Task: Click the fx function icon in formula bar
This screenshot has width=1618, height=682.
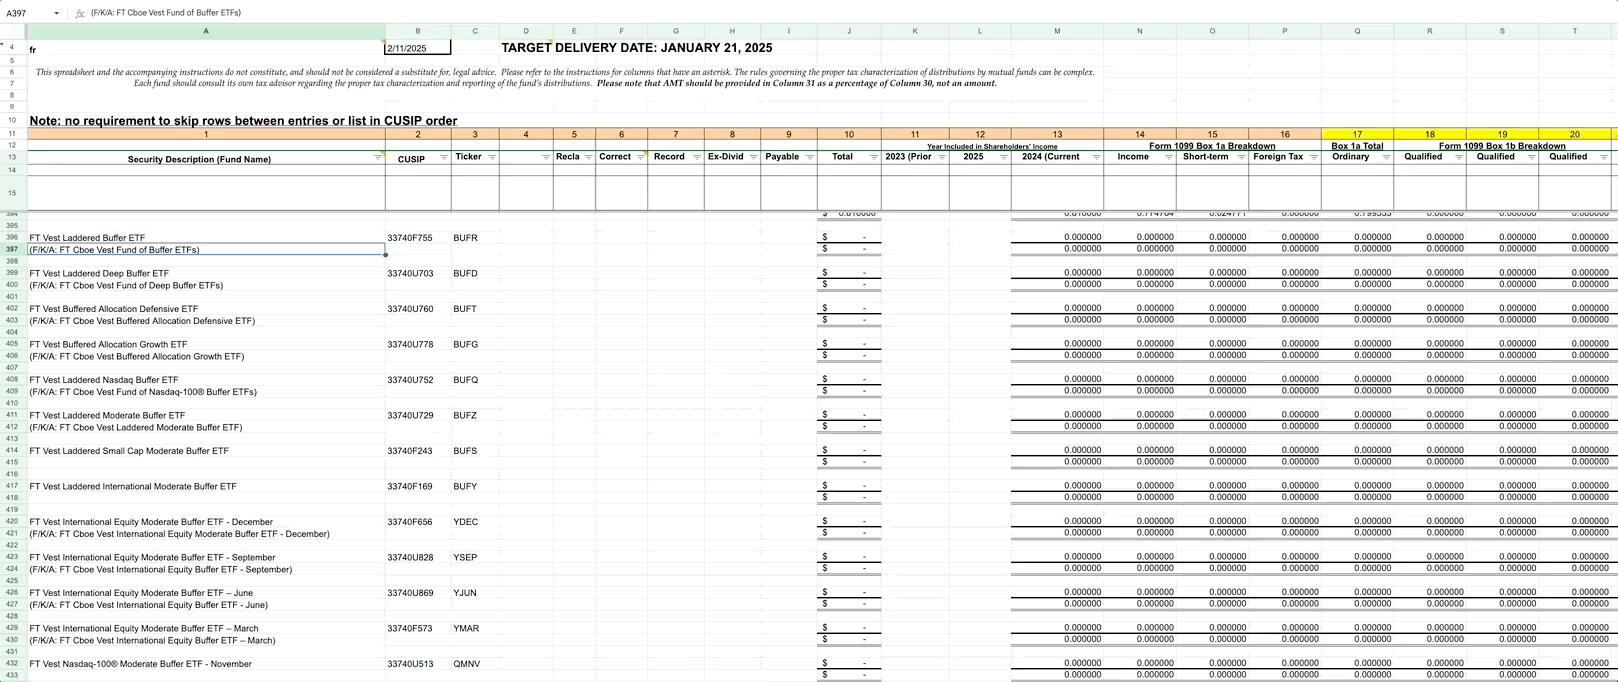Action: point(80,13)
